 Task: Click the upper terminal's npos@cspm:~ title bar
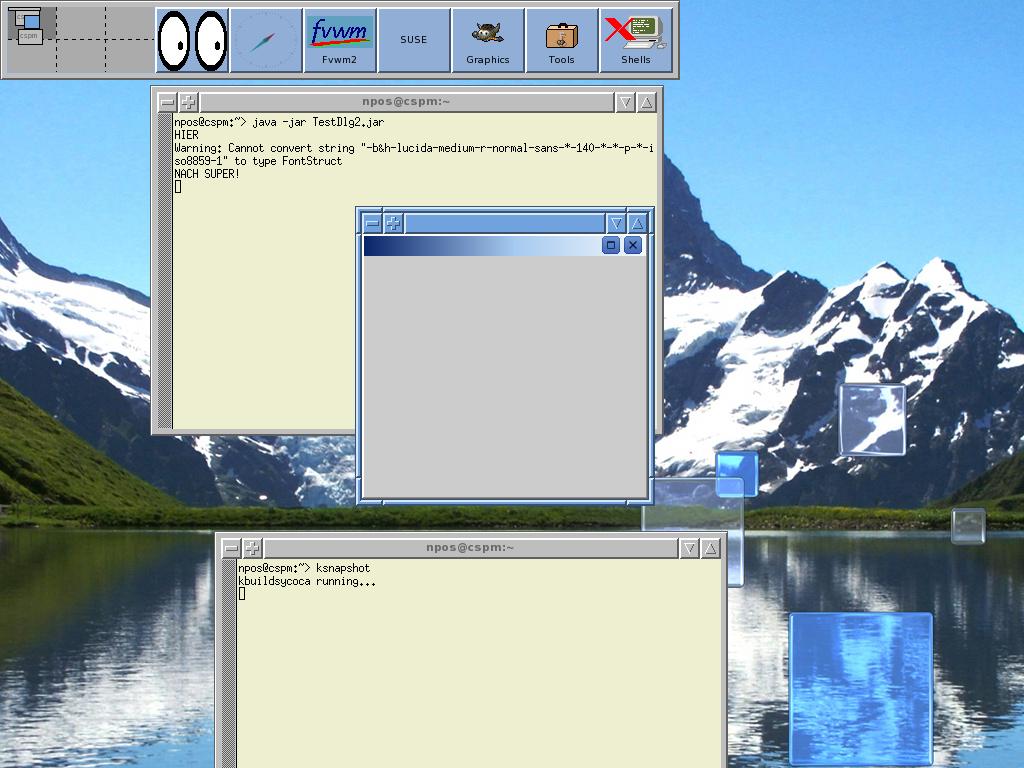pos(406,102)
